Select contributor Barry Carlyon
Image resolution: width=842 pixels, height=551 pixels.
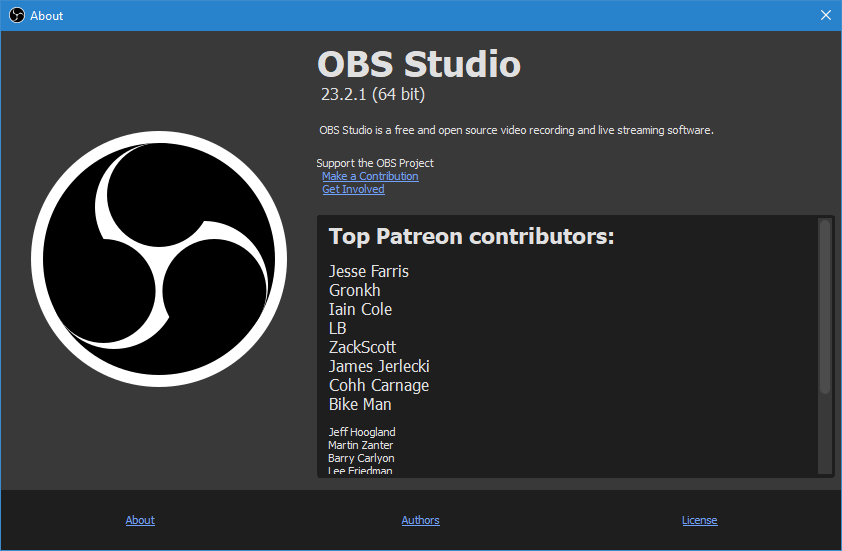point(361,458)
